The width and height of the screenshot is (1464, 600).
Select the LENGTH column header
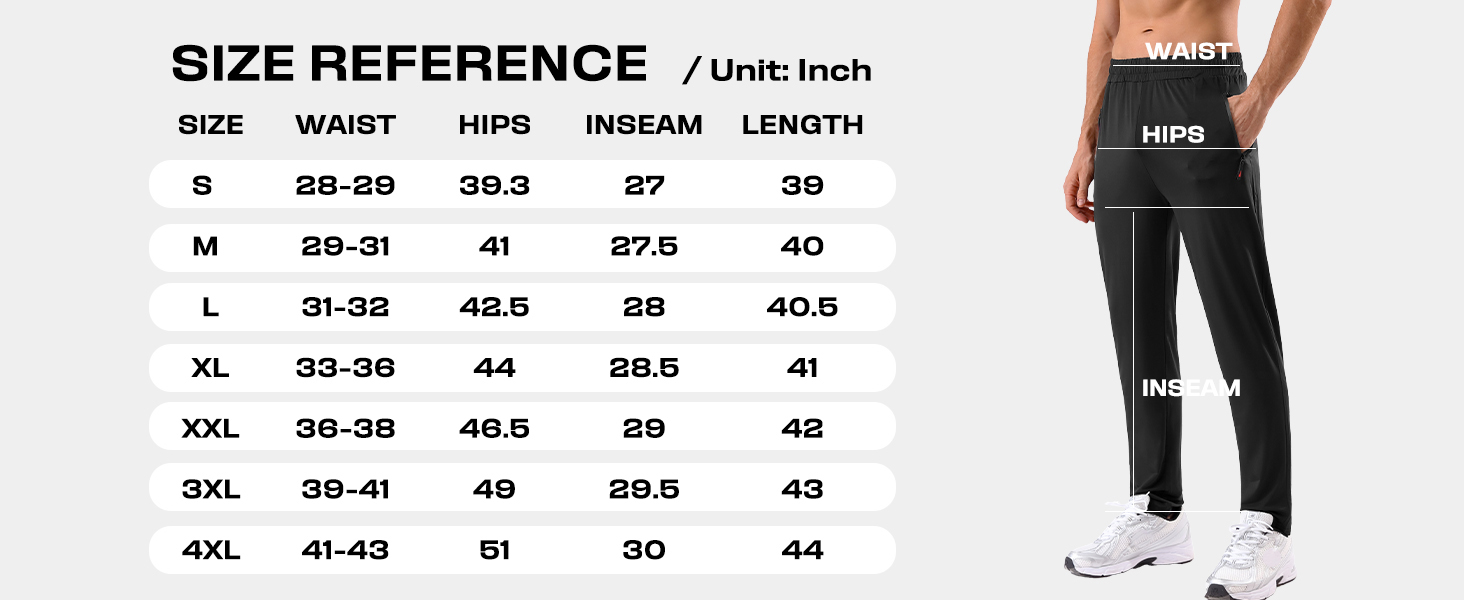pyautogui.click(x=802, y=125)
